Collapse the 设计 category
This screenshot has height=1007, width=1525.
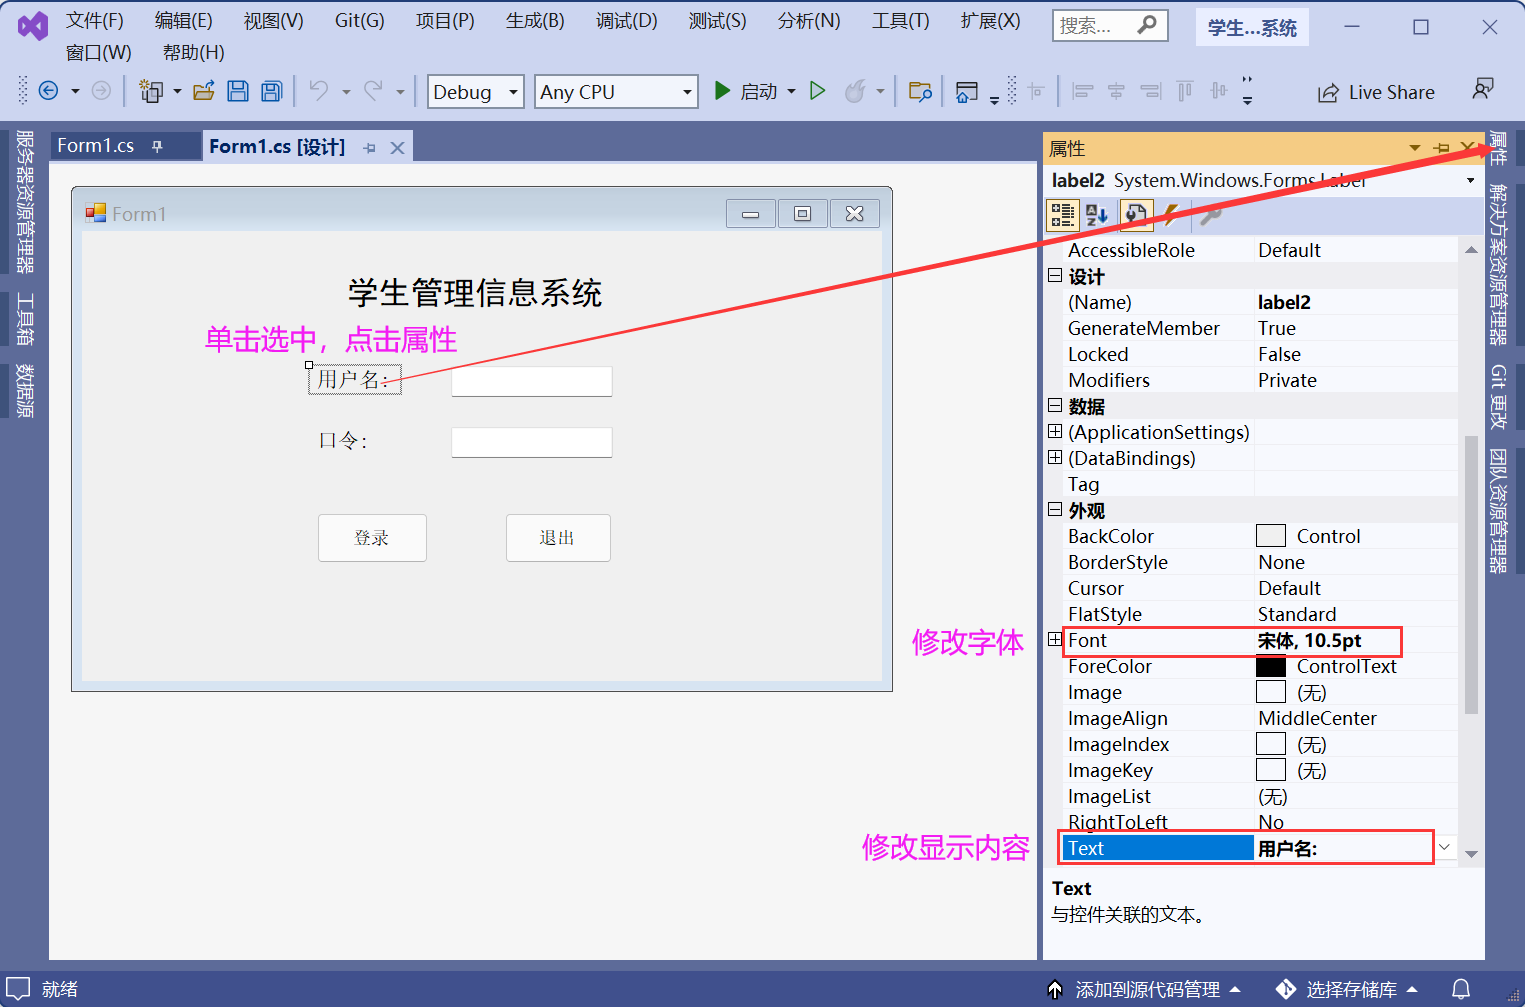click(x=1055, y=275)
